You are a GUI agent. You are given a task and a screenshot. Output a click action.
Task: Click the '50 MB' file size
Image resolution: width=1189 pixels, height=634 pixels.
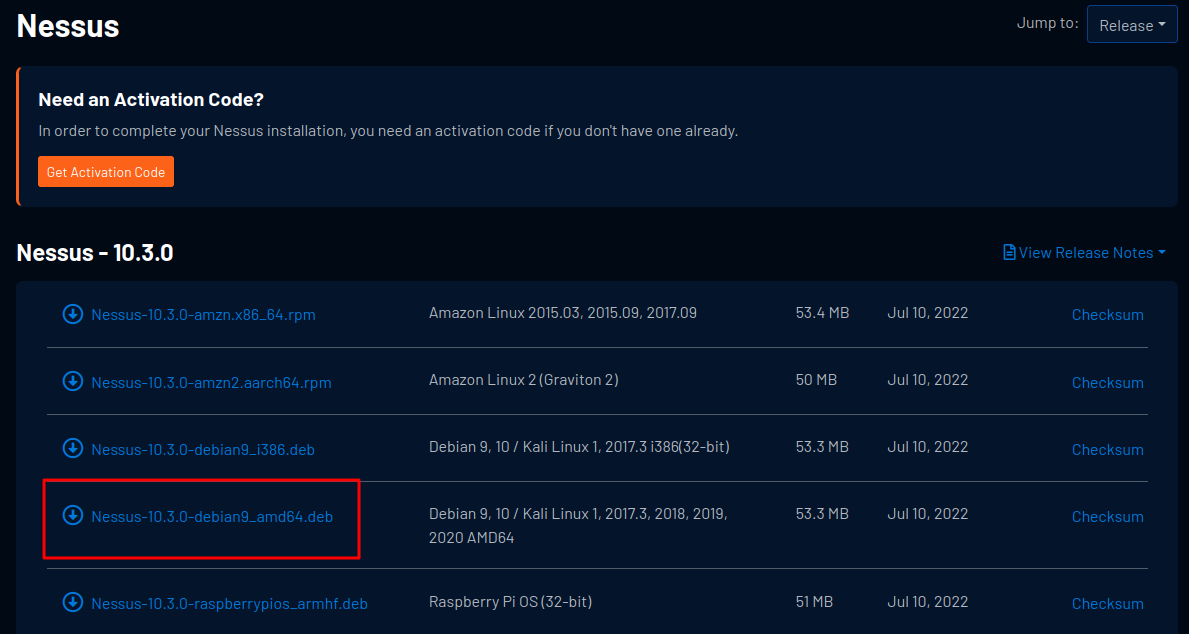816,379
